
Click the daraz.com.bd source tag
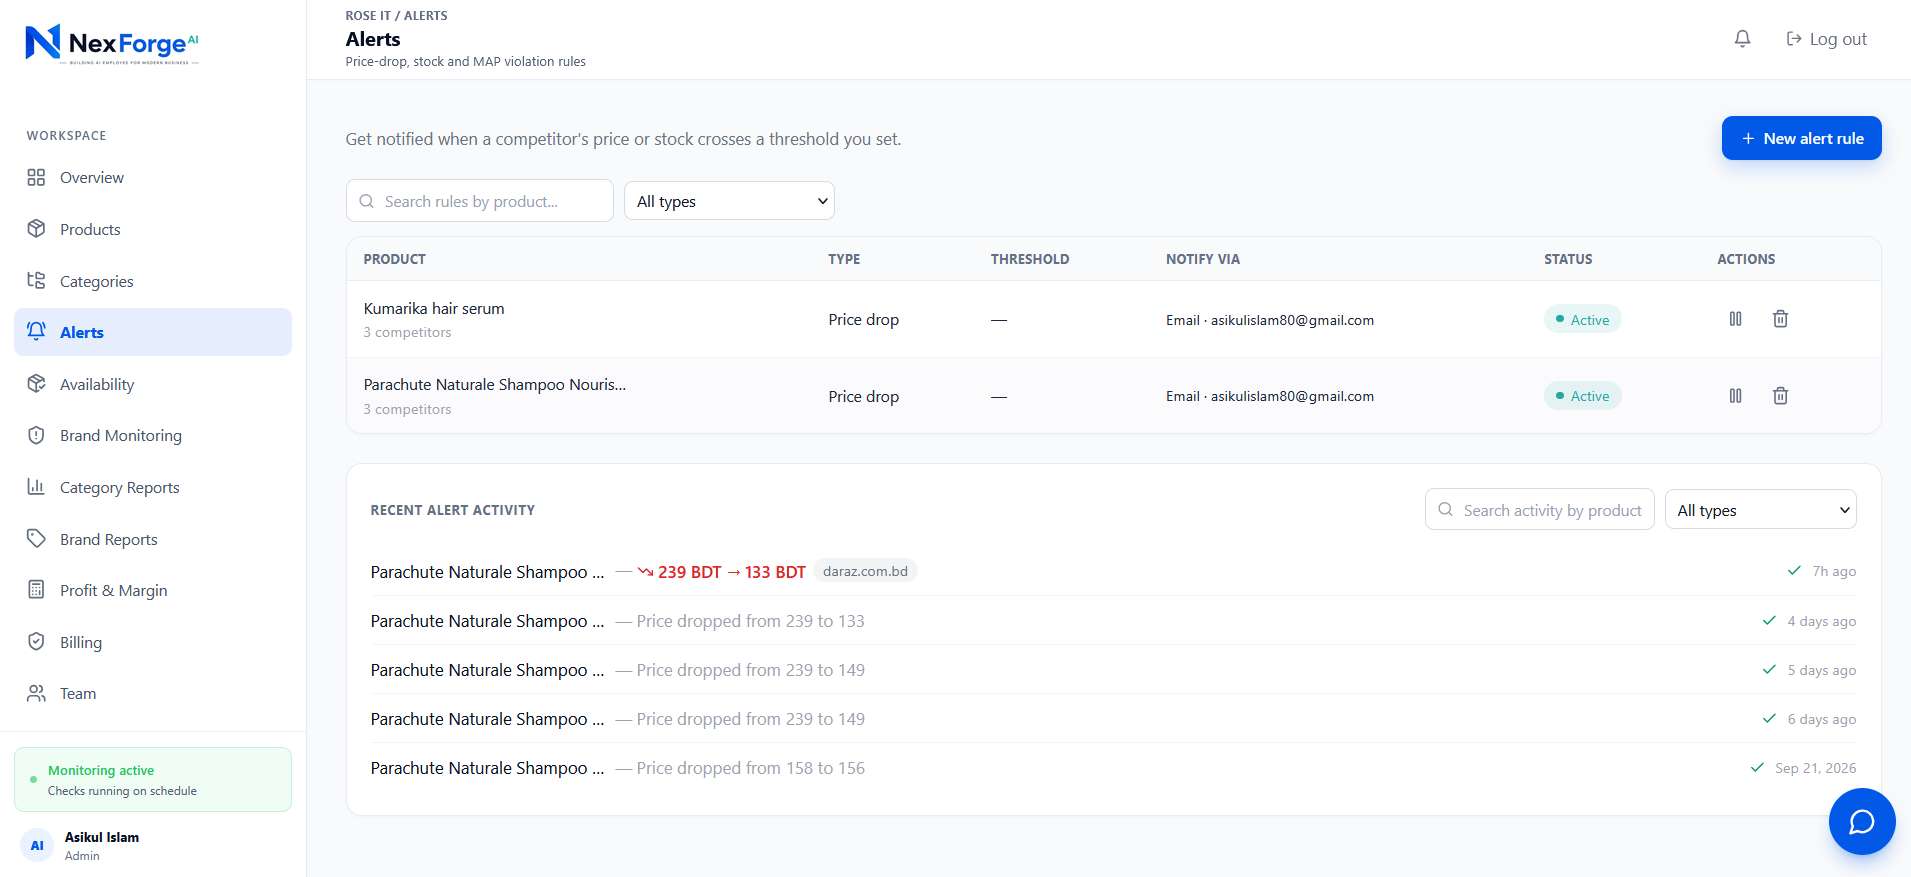[x=865, y=571]
